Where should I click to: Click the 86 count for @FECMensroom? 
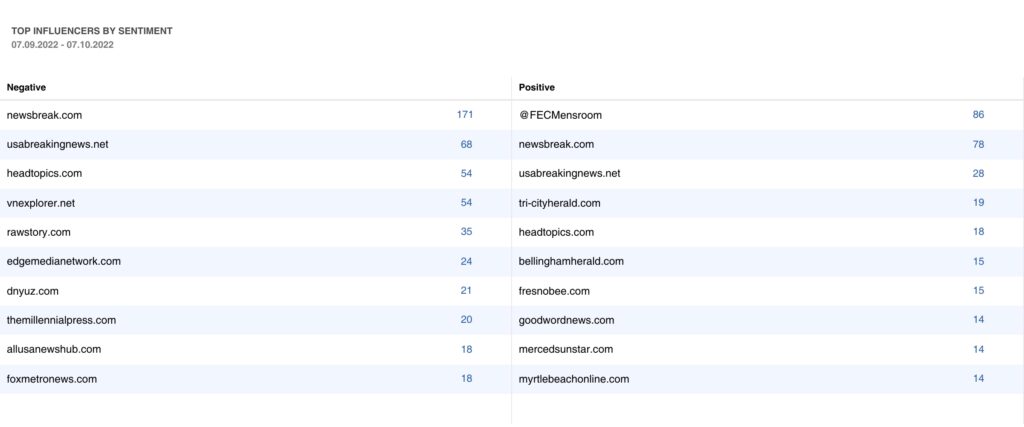coord(978,115)
